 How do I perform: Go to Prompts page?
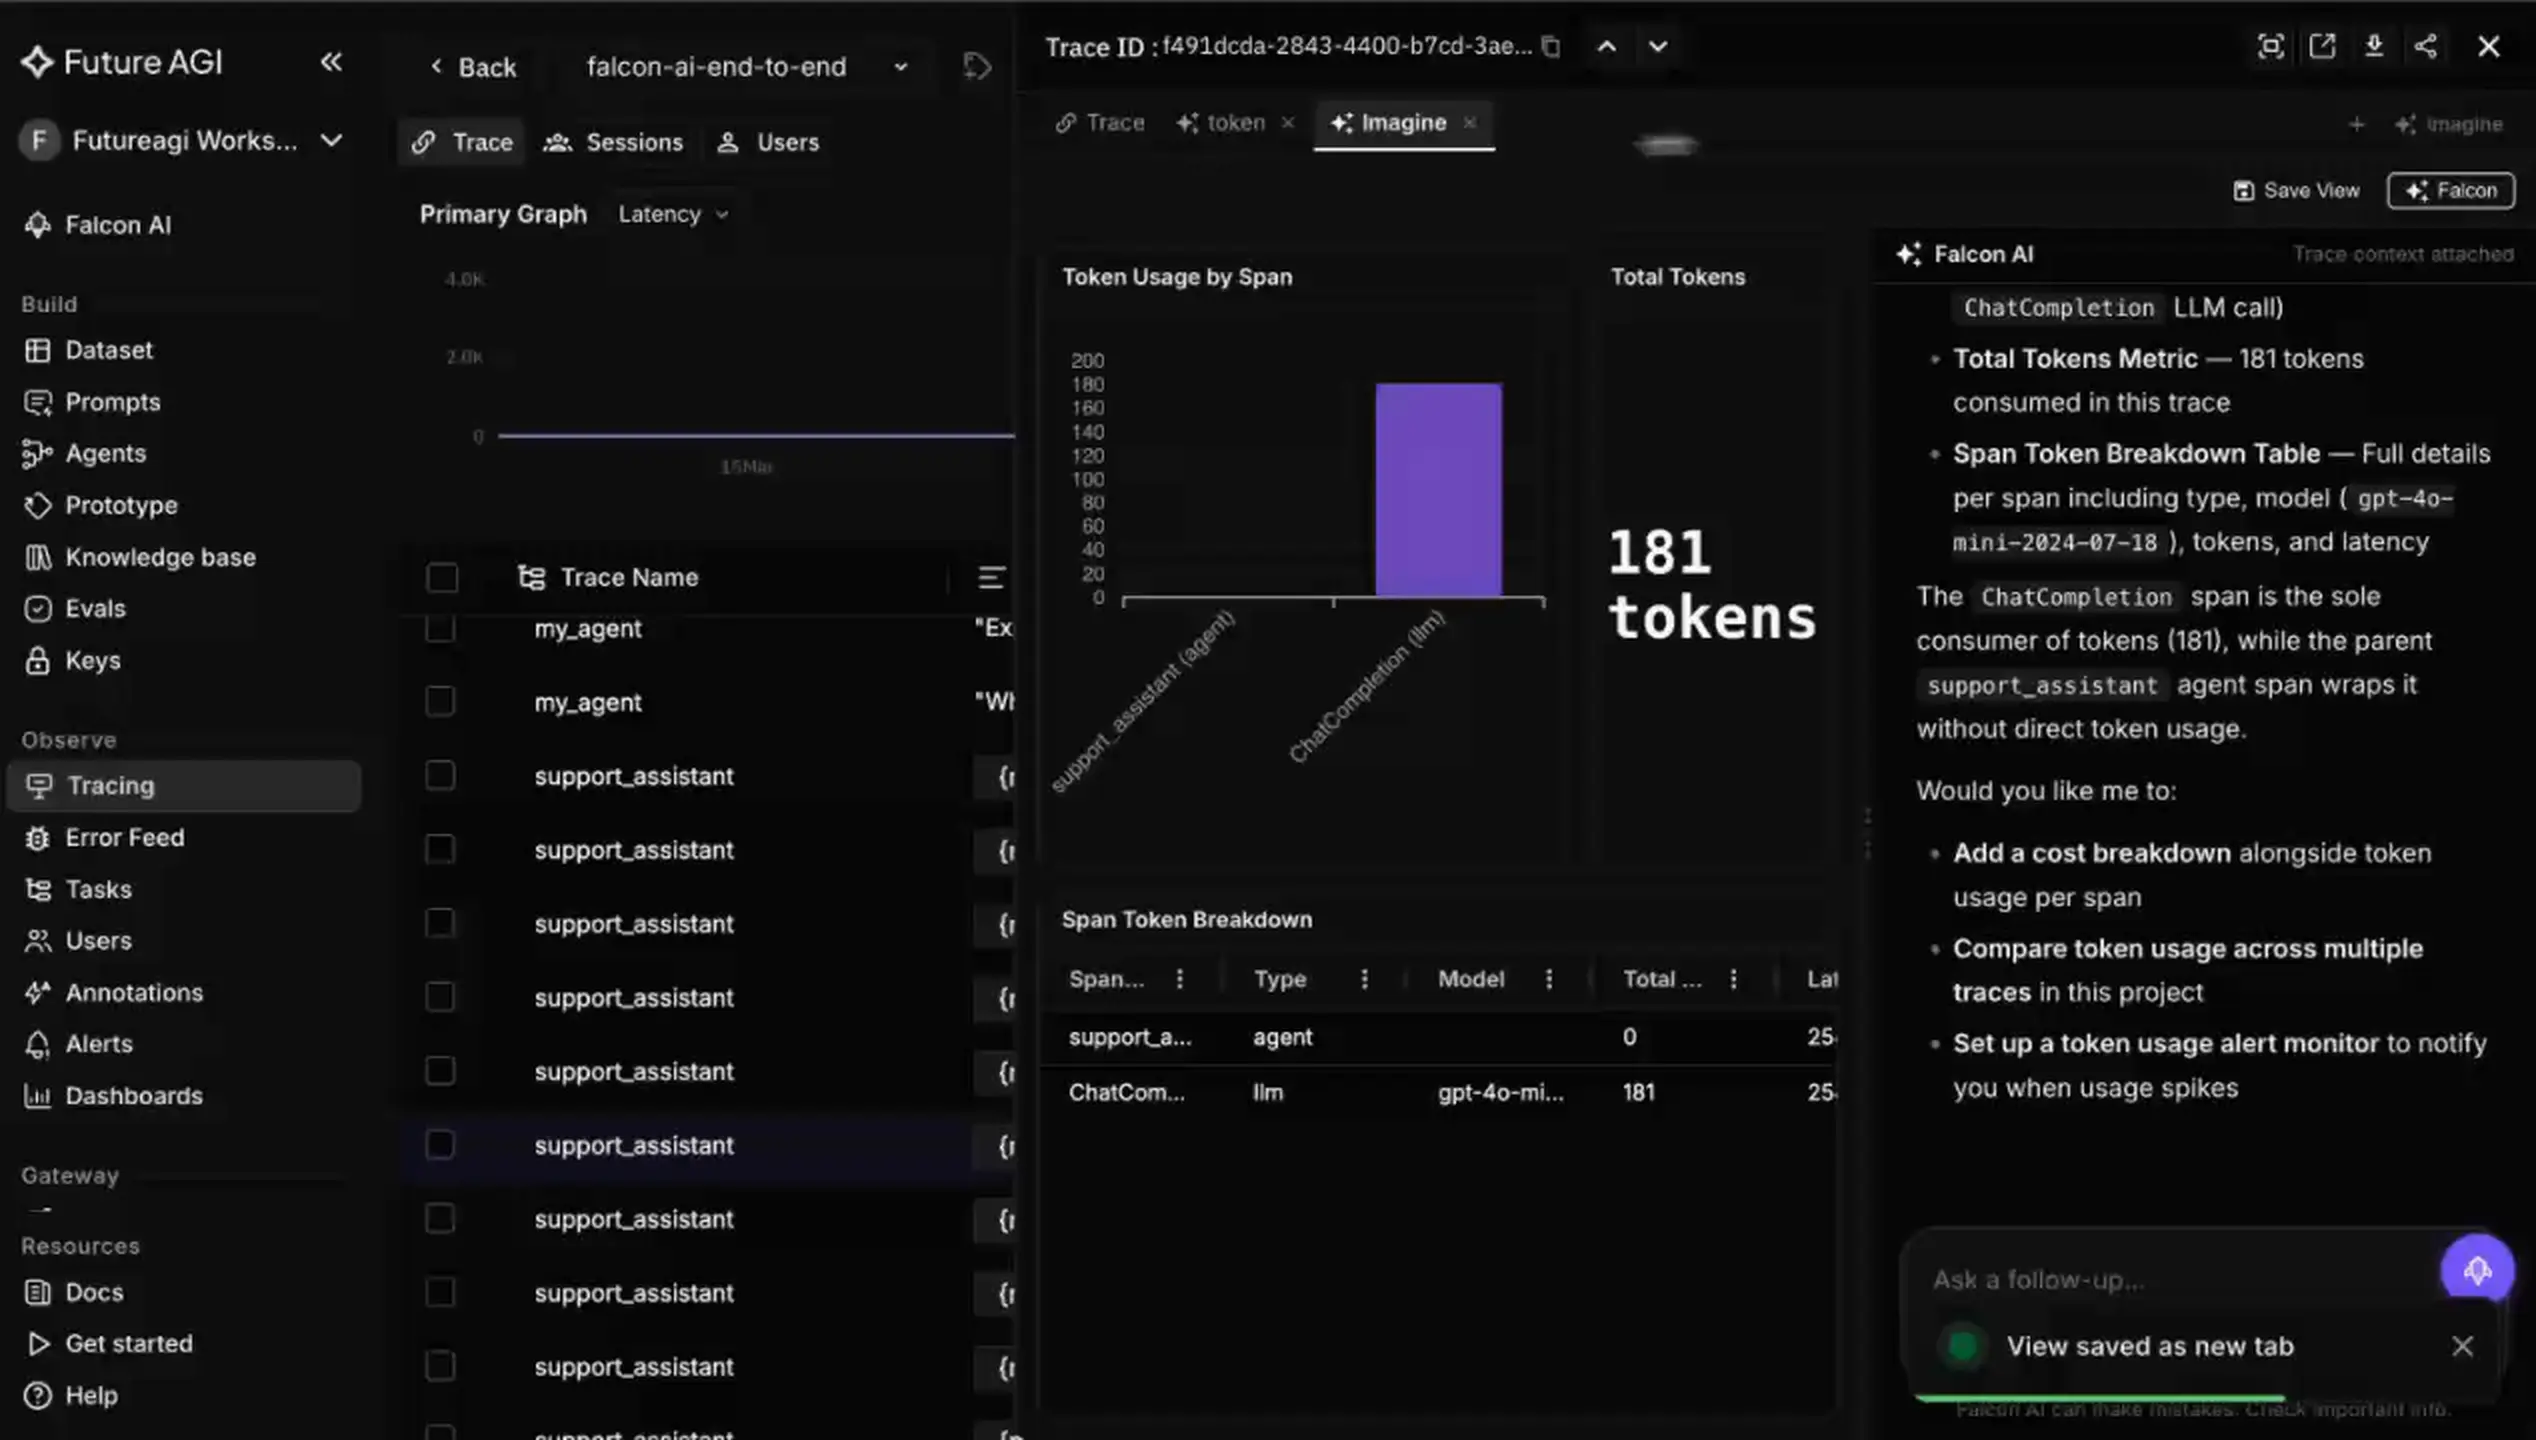[92, 402]
